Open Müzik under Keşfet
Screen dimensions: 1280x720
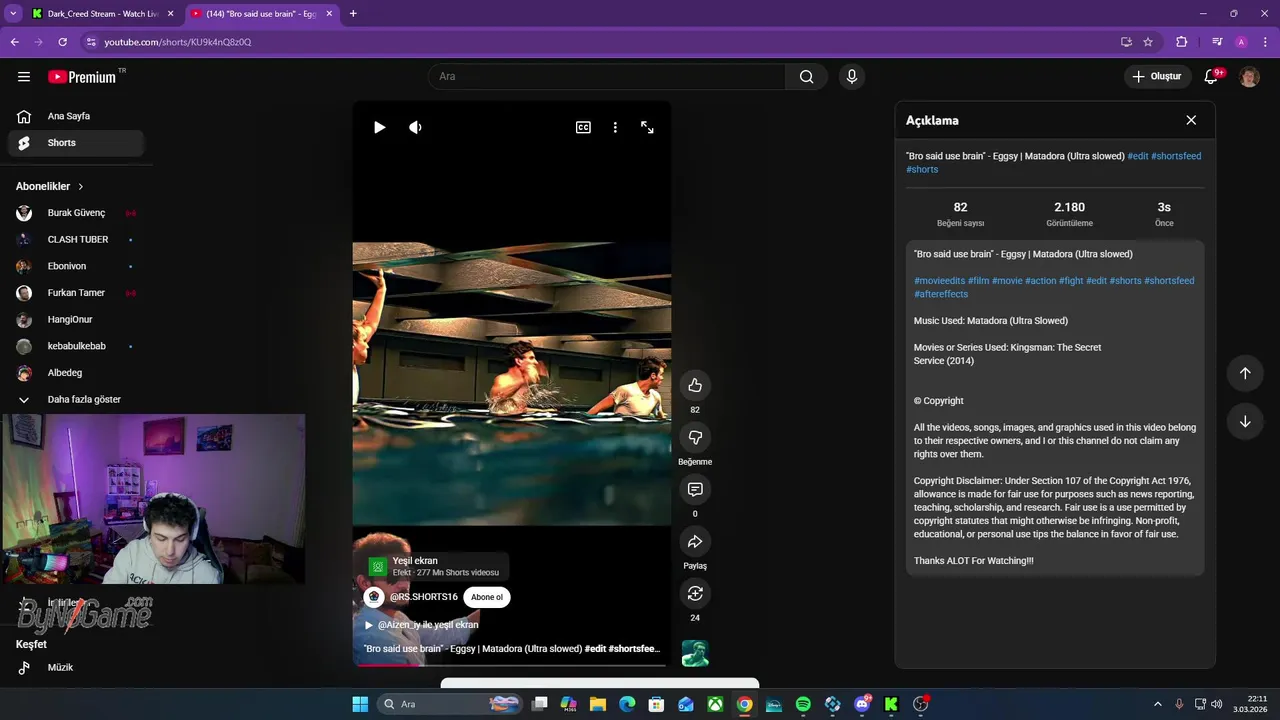(76, 667)
